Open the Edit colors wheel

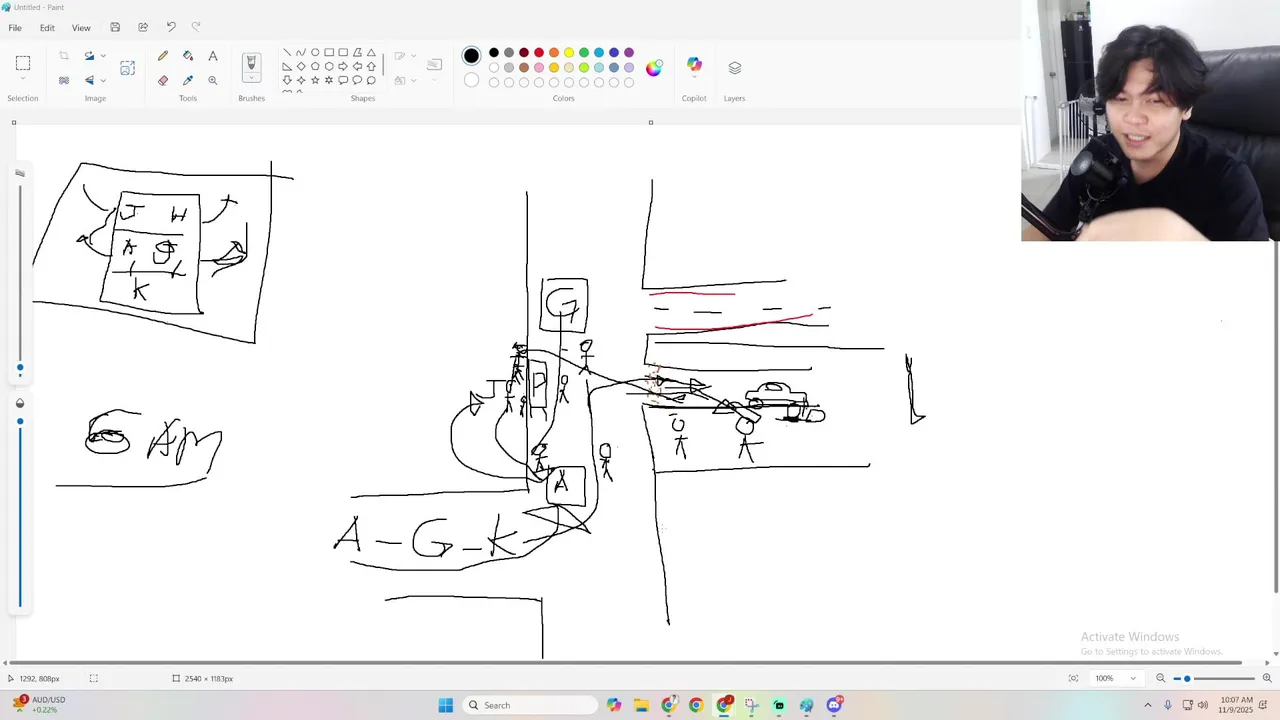(653, 68)
